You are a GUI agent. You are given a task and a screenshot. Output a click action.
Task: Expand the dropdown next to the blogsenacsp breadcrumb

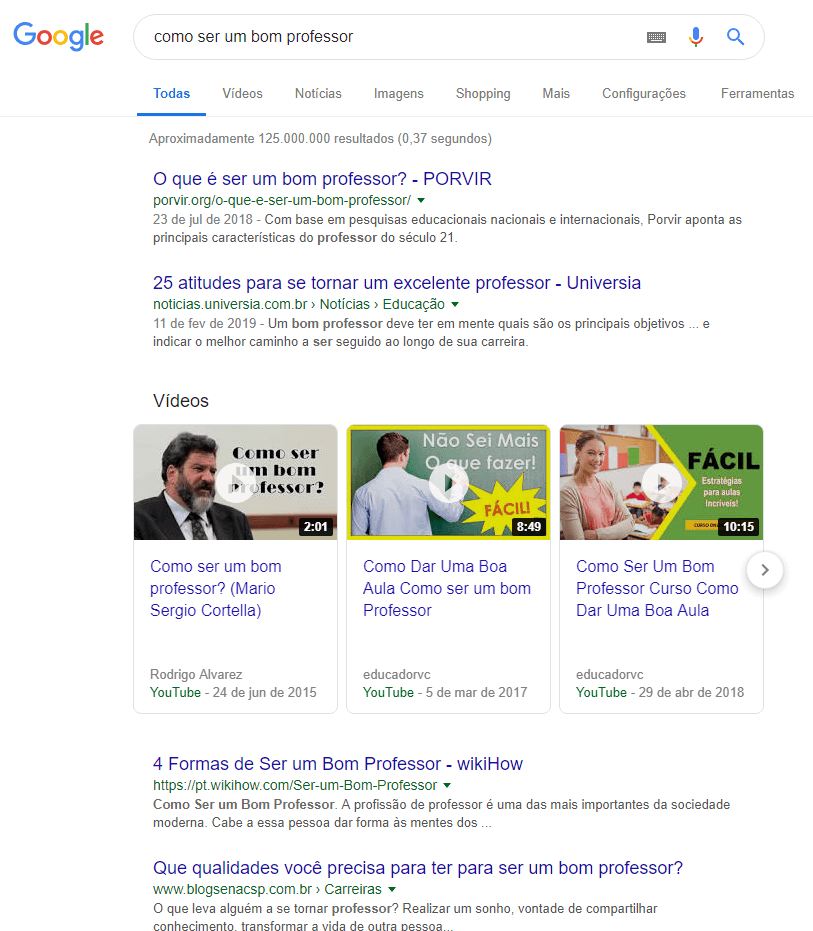point(392,888)
